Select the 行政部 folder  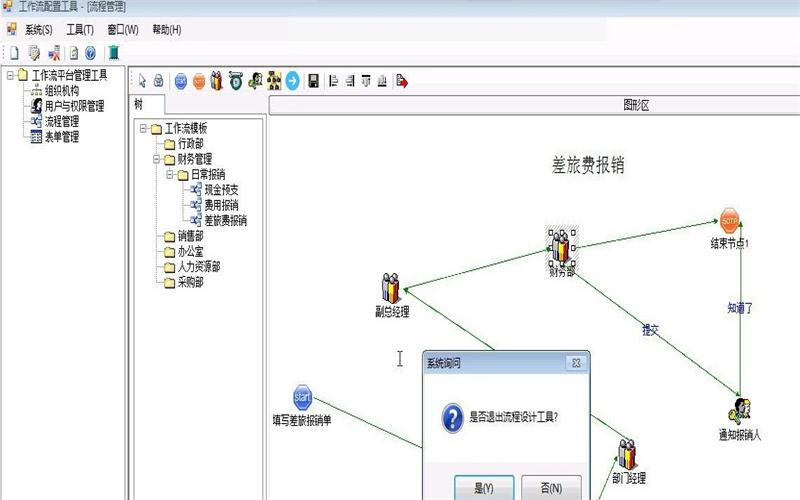190,144
